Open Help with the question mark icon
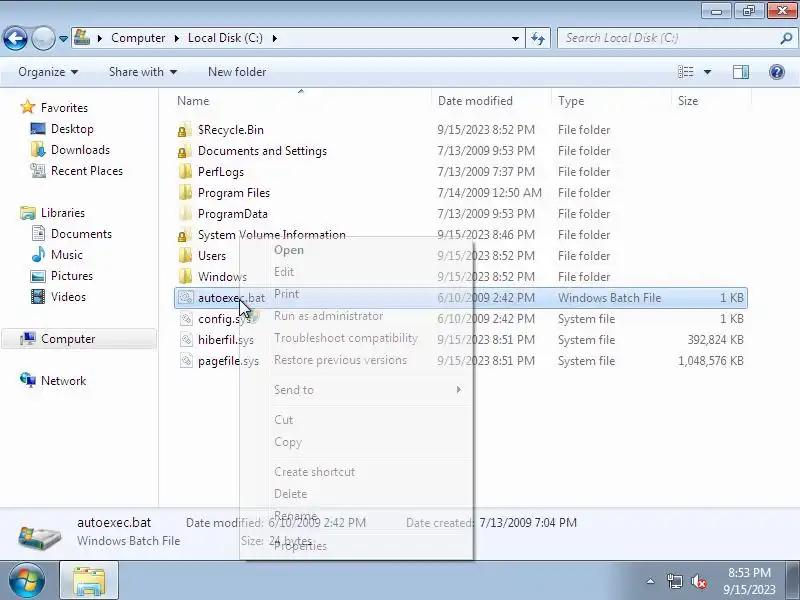This screenshot has height=600, width=800. tap(777, 72)
